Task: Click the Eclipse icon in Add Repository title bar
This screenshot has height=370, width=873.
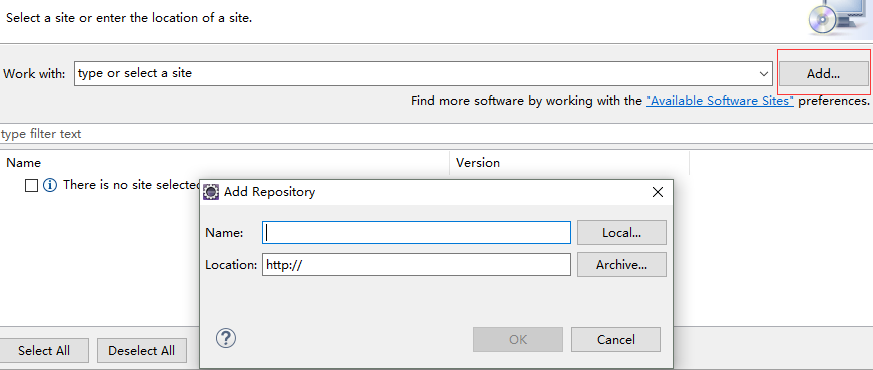Action: pos(211,192)
